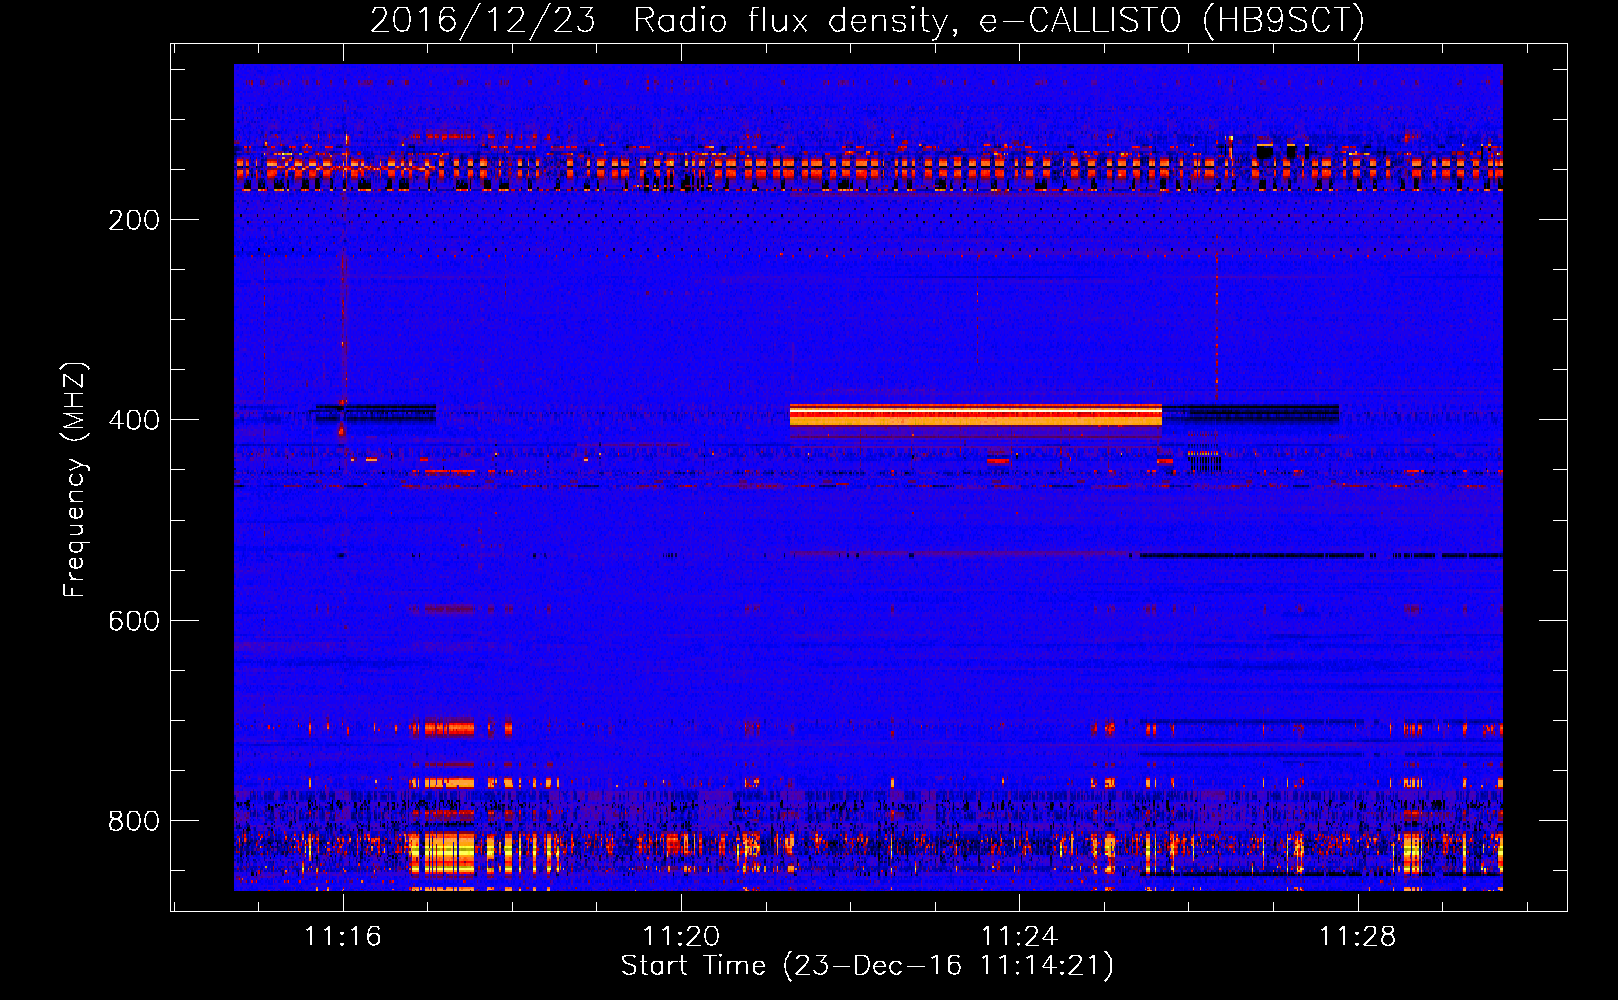Click the 11:16 time tick label
Screen dimensions: 1618x1000
click(343, 937)
